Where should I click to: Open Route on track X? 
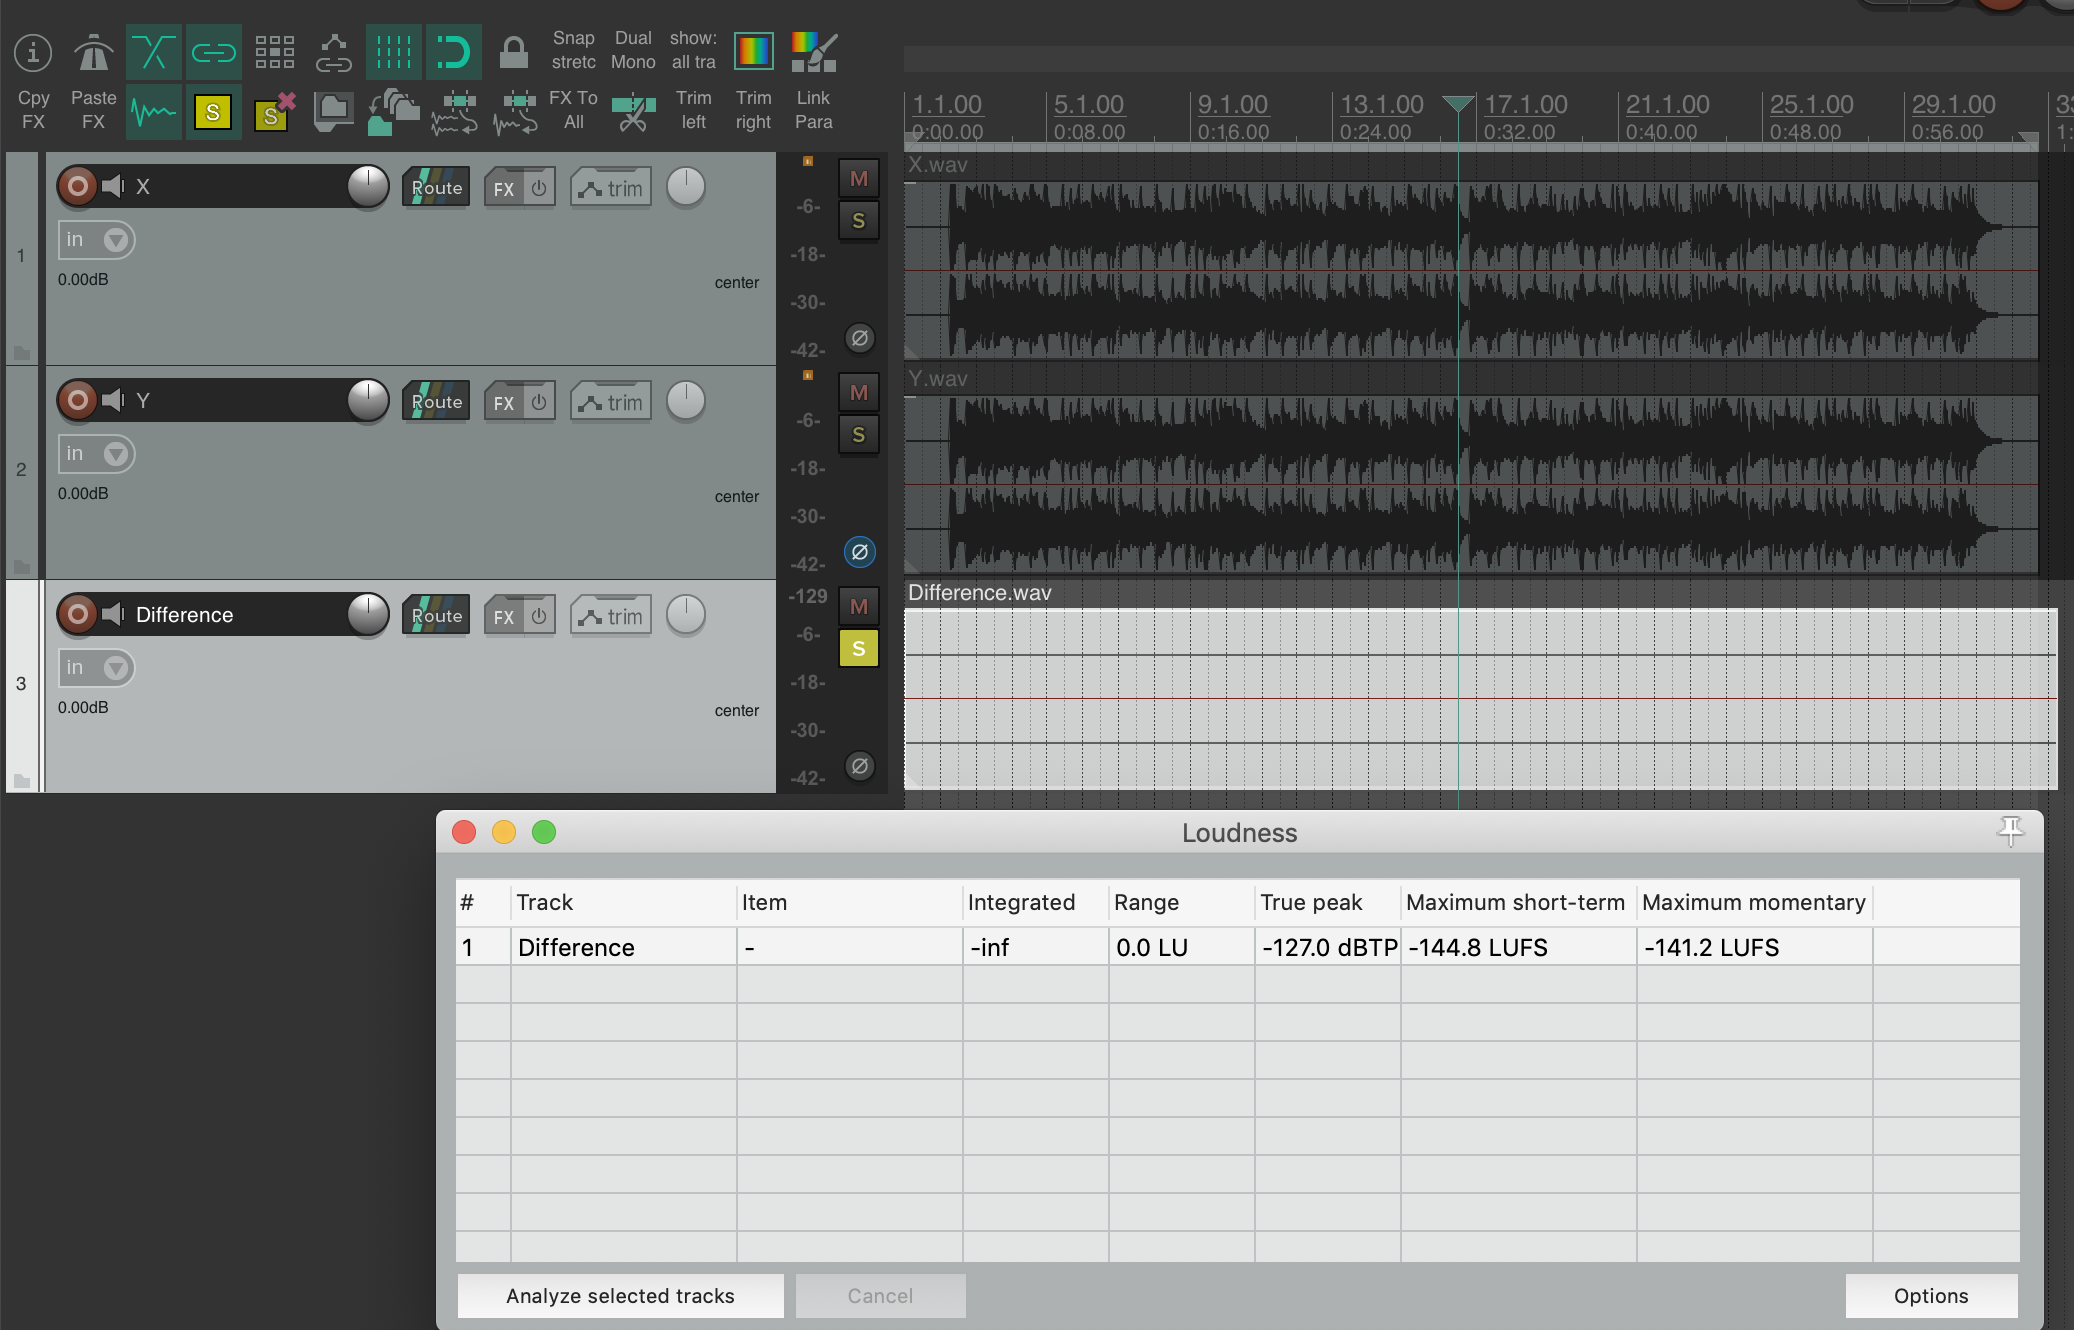coord(436,188)
